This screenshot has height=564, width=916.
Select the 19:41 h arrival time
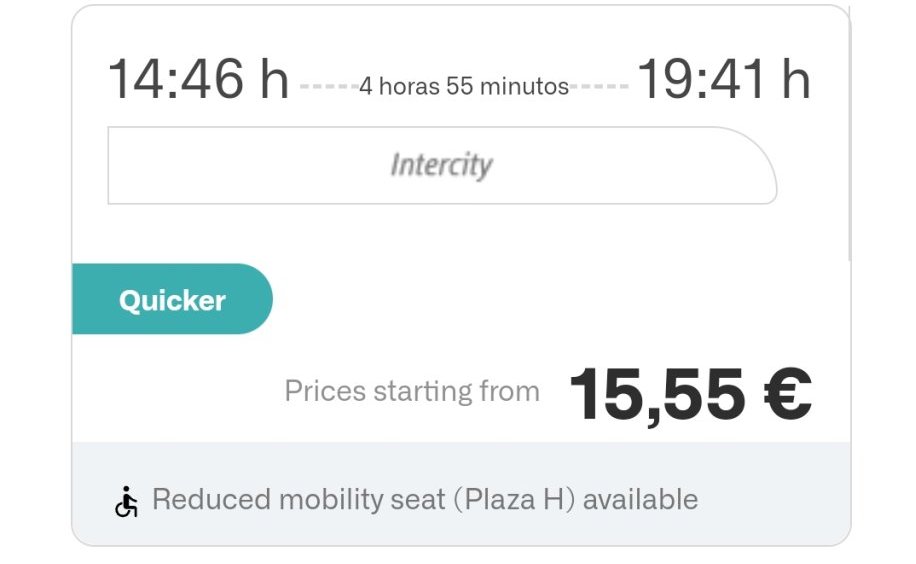click(723, 79)
